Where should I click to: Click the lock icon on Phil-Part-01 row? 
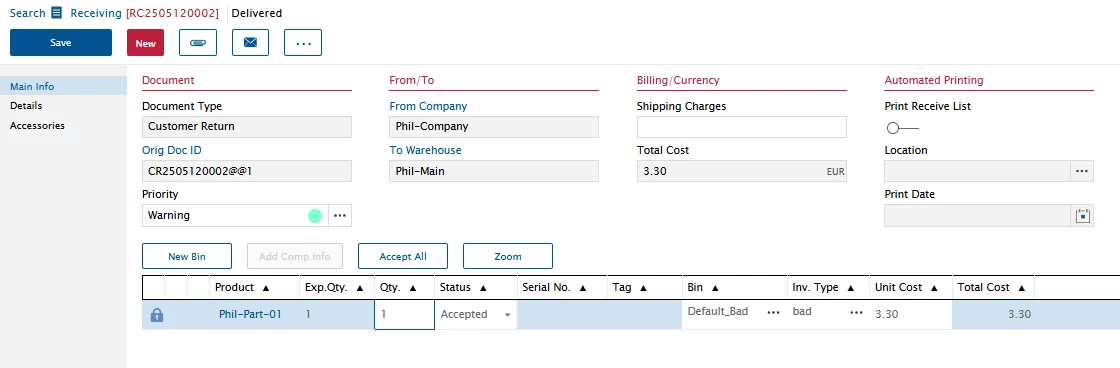157,314
